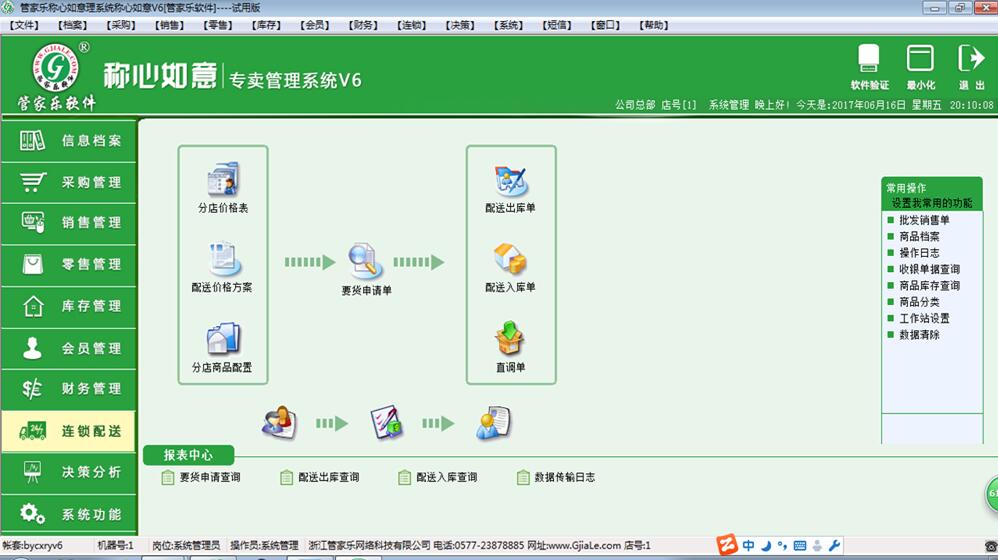Open 要货申请查询 report link
Screen dimensions: 998x560
coord(201,477)
